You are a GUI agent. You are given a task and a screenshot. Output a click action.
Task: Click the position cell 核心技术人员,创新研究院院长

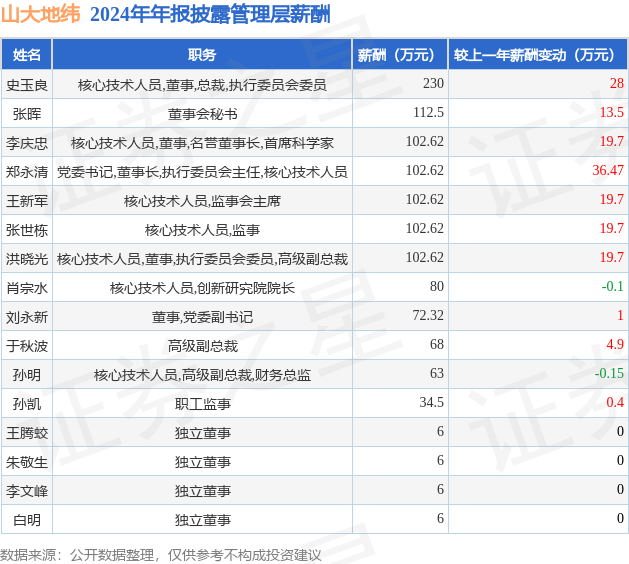pyautogui.click(x=203, y=288)
